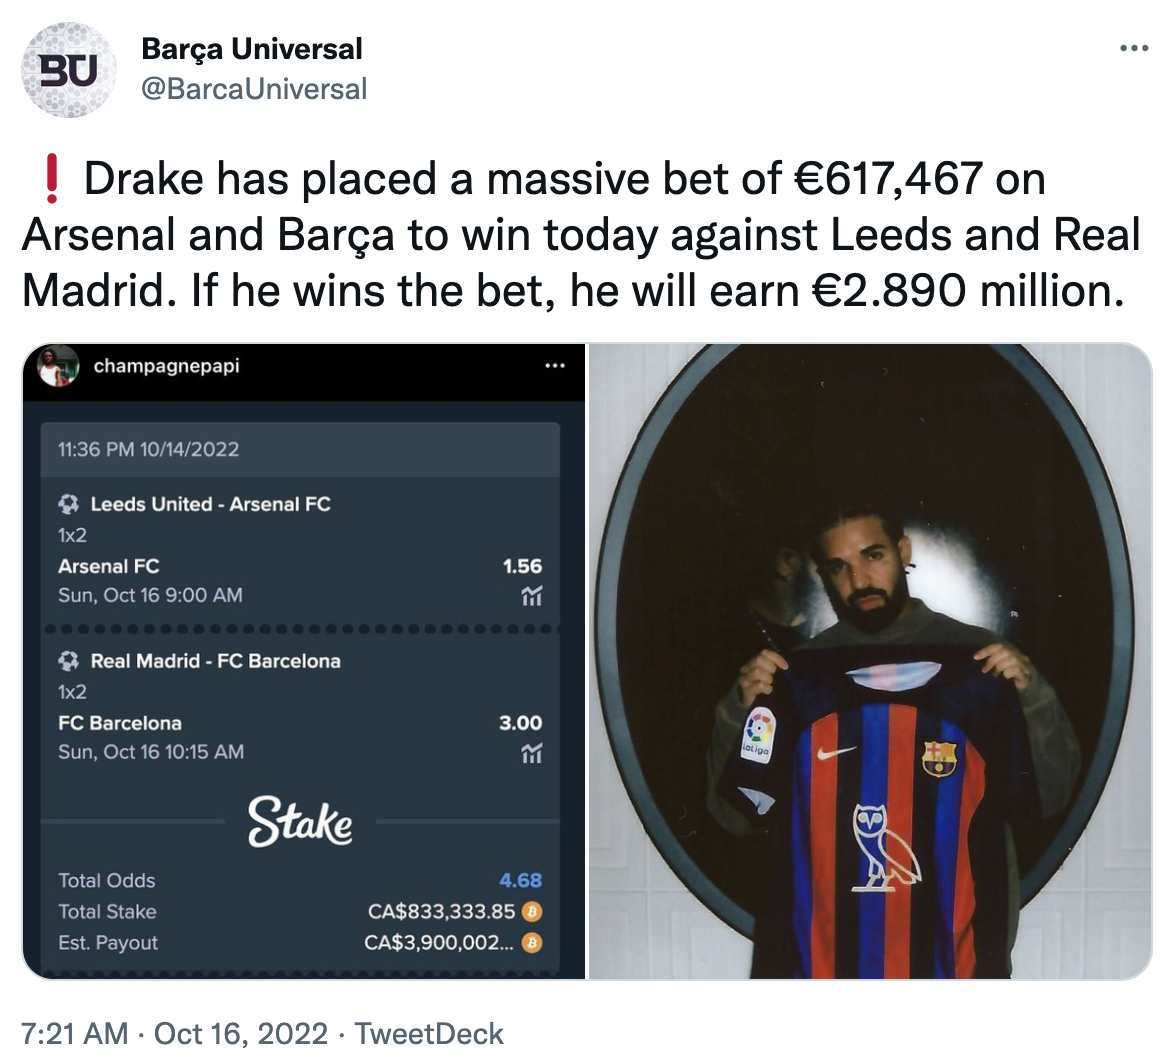1176x1060 pixels.
Task: Click the 4.68 Total Odds value
Action: (520, 880)
